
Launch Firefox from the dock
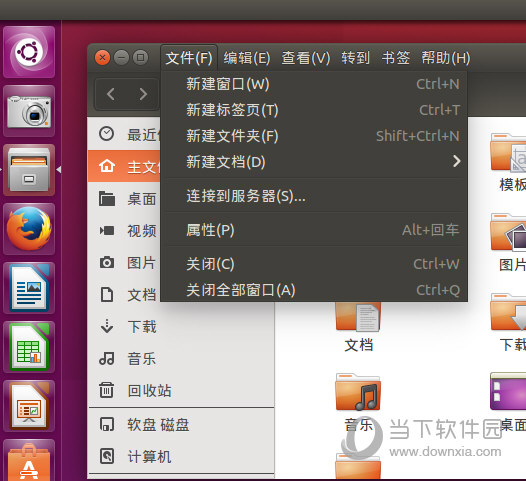29,229
